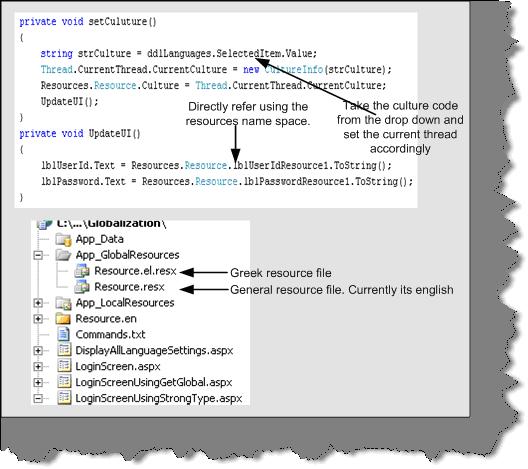Select Resource.el.resx in the tree
Viewport: 528px width, 469px height.
(x=135, y=271)
